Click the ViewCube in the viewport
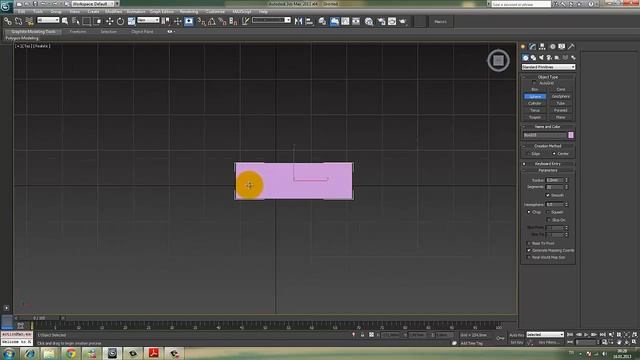 (498, 60)
